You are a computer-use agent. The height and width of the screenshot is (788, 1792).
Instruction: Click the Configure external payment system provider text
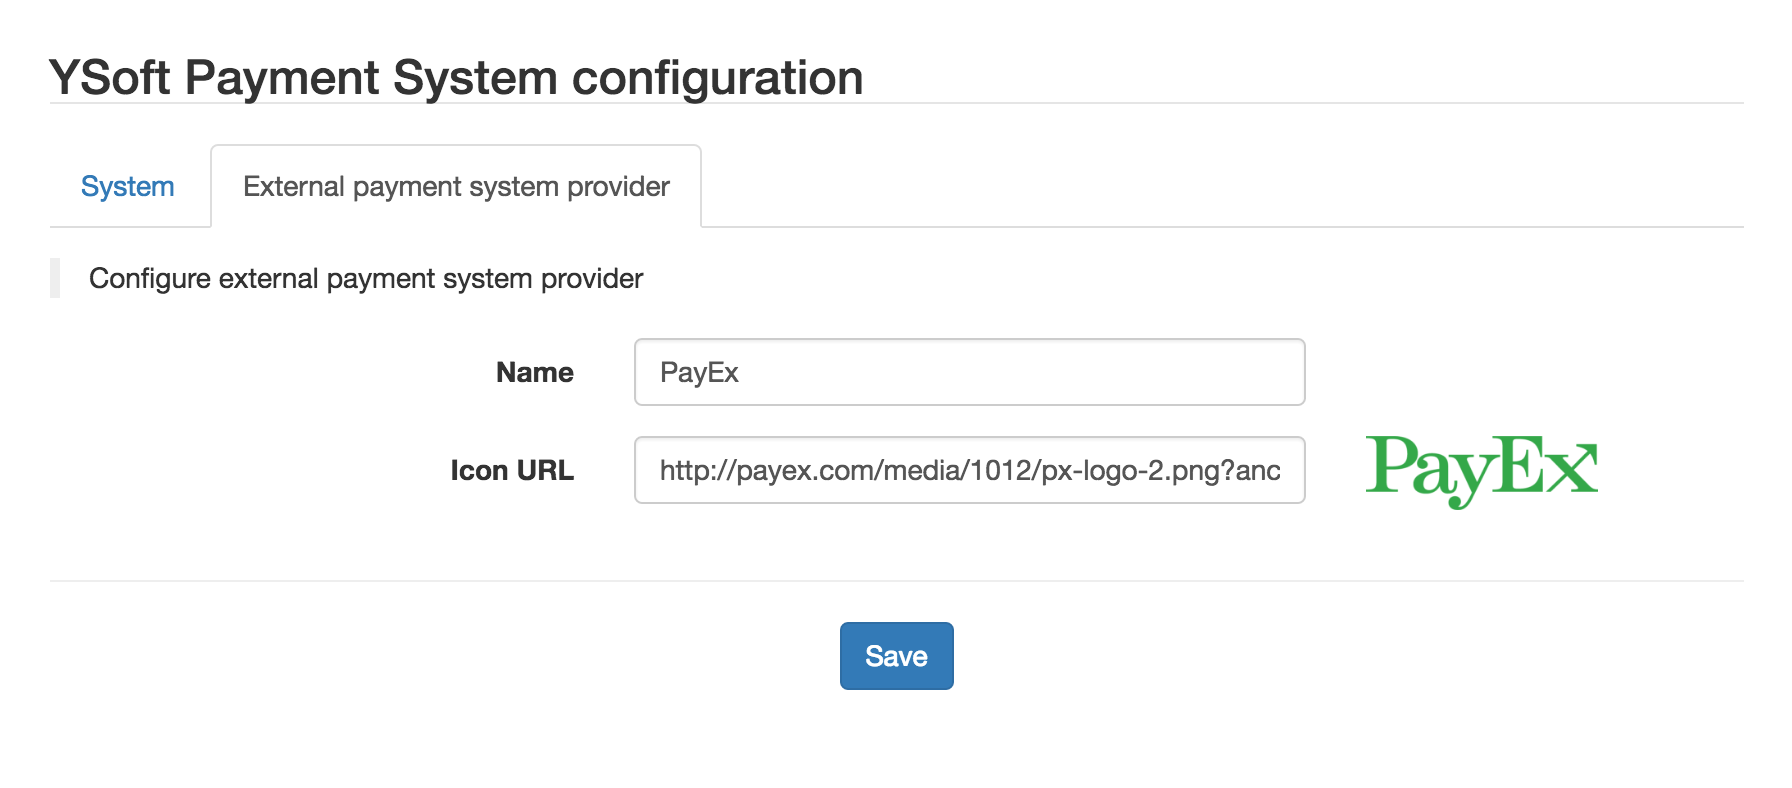click(366, 278)
